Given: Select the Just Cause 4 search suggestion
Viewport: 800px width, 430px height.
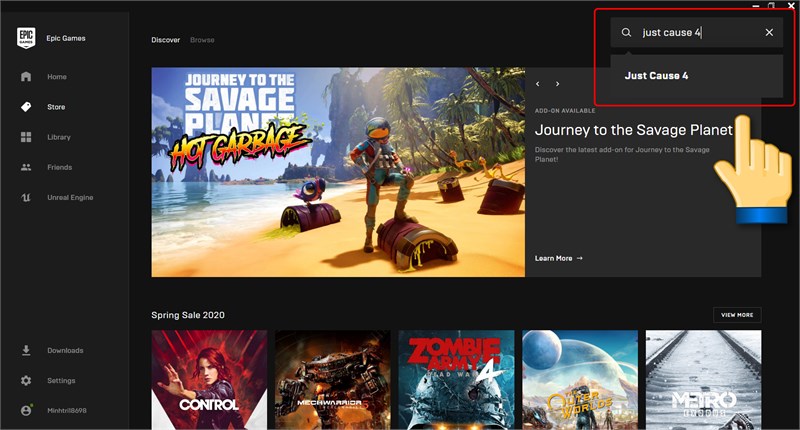Looking at the screenshot, I should click(697, 75).
